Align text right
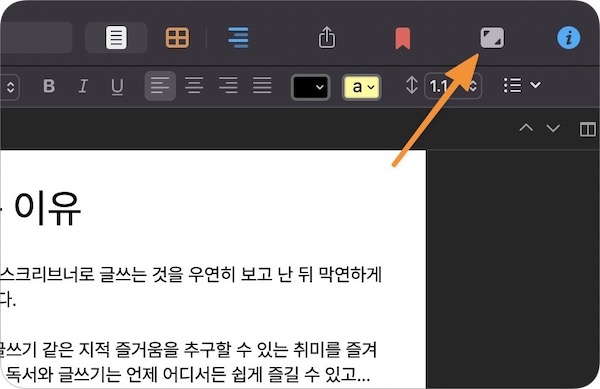This screenshot has width=600, height=389. pyautogui.click(x=228, y=85)
